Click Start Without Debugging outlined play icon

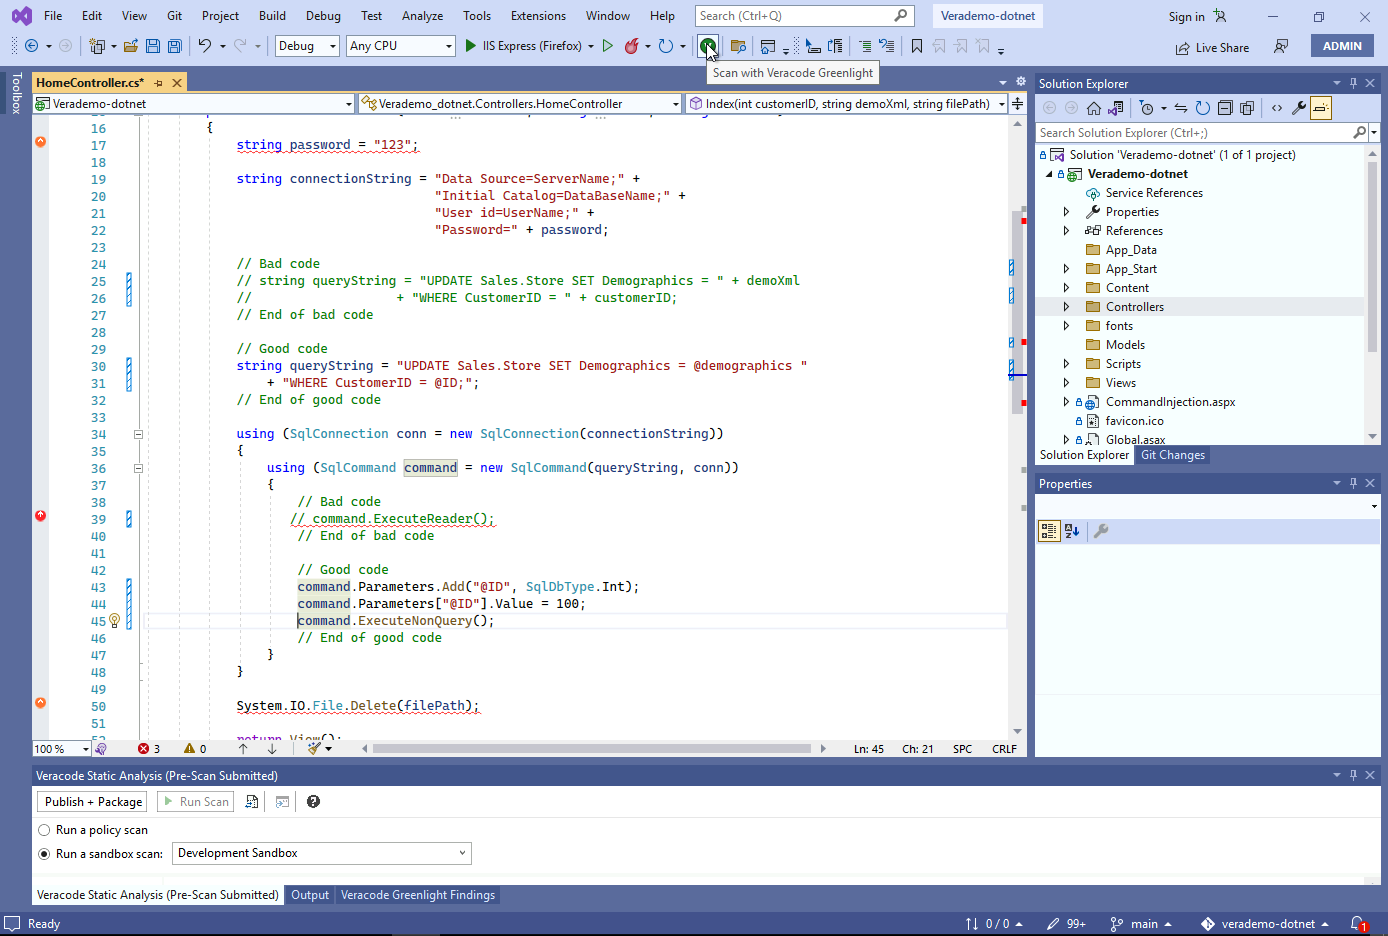pos(607,46)
